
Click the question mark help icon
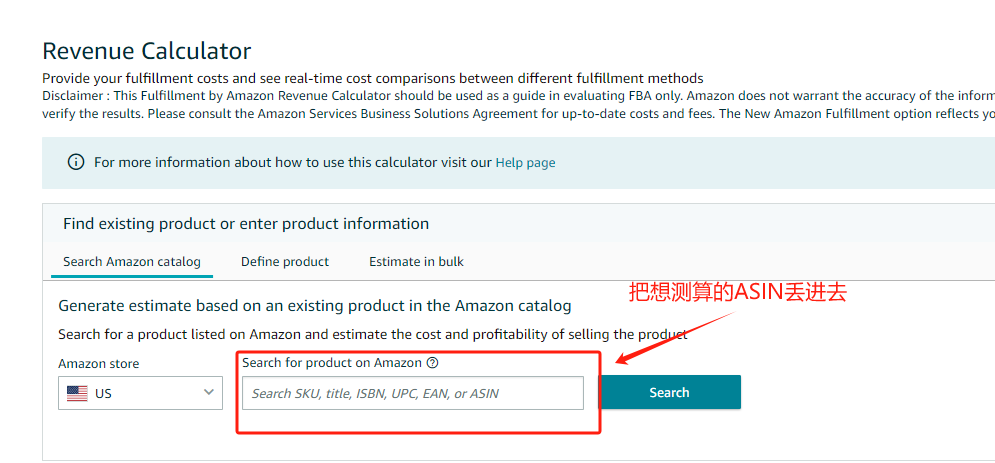433,363
